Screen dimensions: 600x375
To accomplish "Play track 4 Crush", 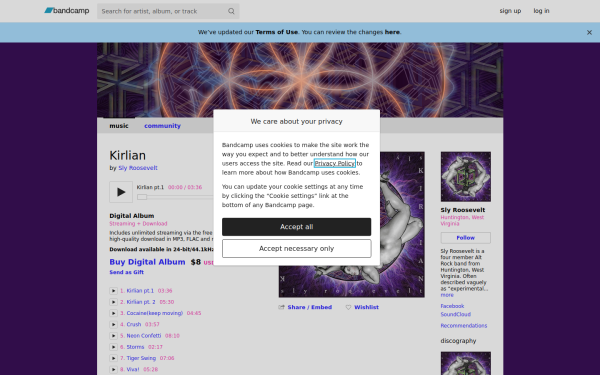I will pyautogui.click(x=113, y=324).
